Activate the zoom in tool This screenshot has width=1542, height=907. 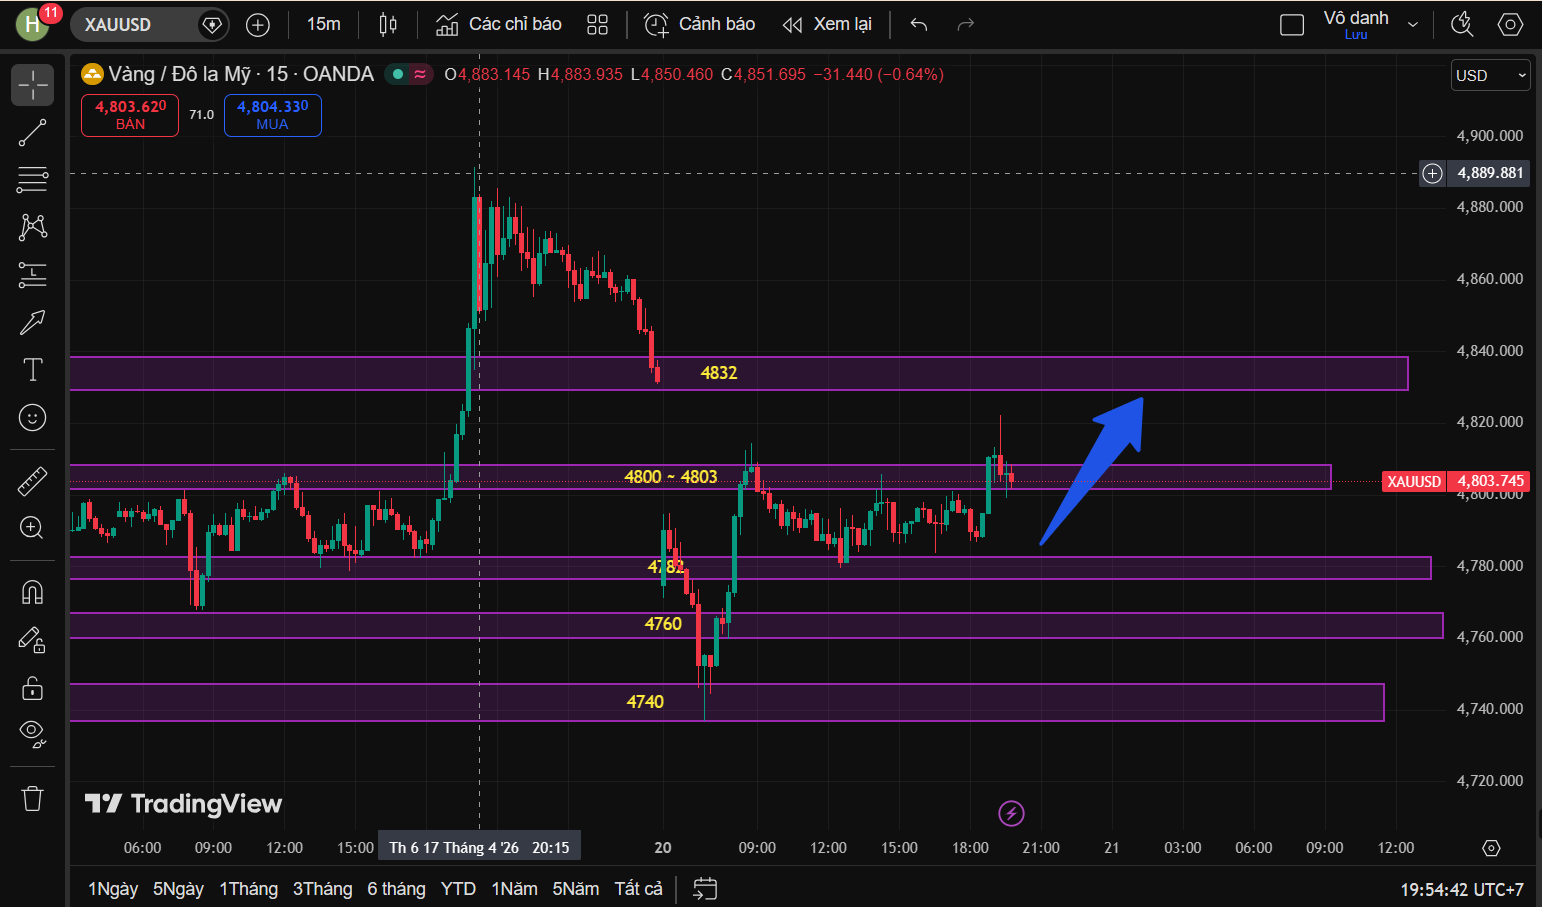coord(32,528)
